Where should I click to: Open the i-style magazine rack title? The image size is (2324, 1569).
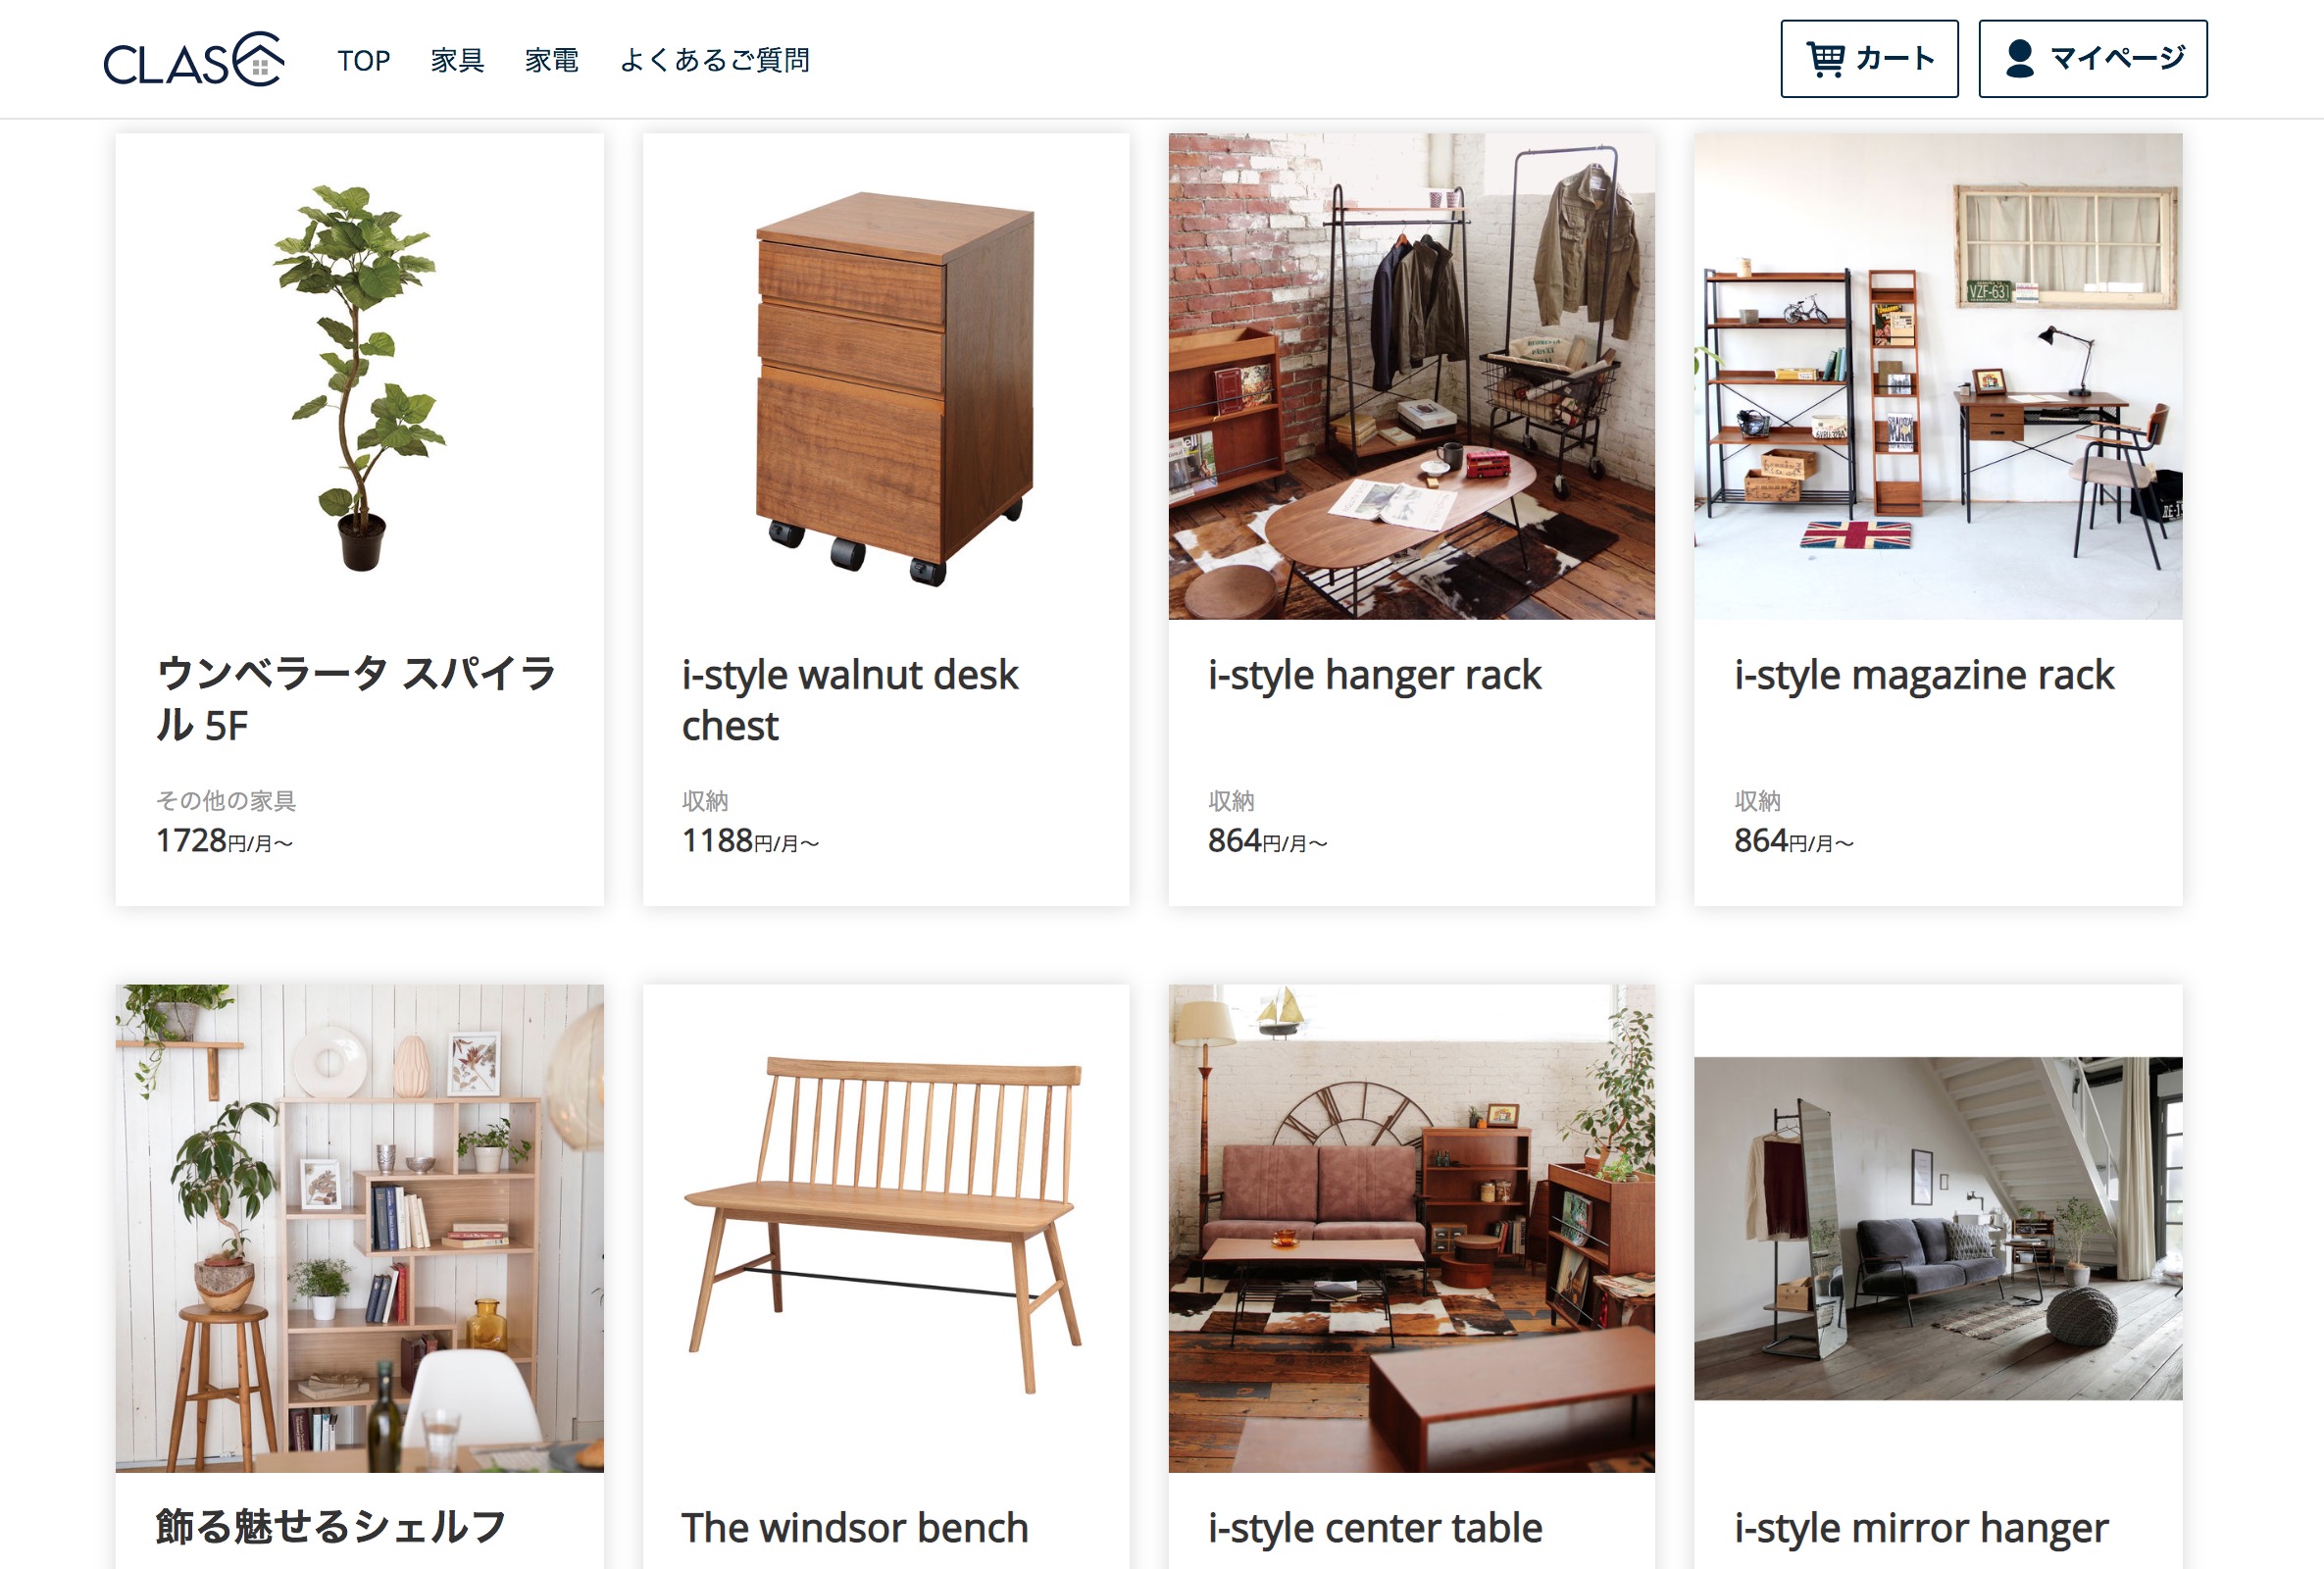click(x=1925, y=676)
